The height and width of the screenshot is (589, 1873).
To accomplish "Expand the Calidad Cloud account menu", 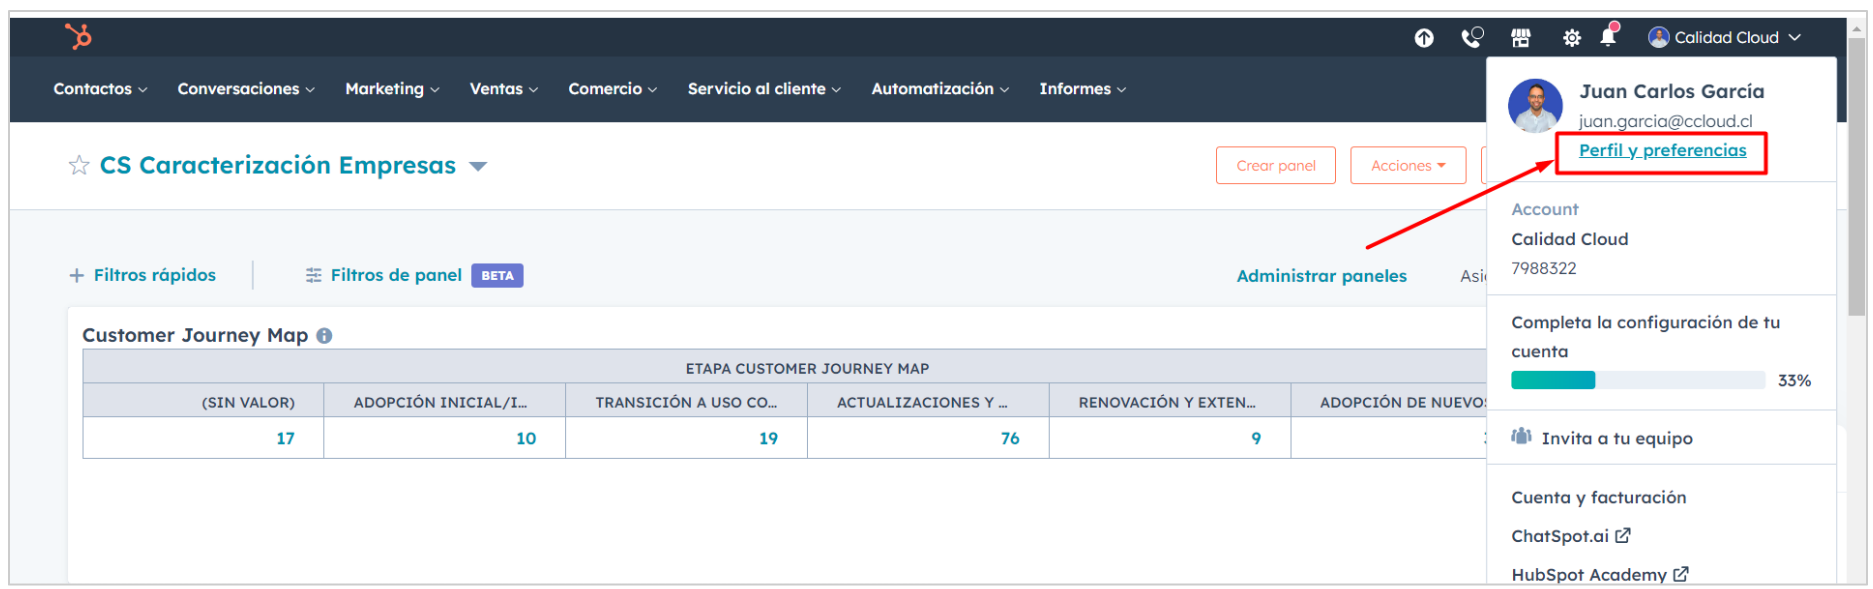I will click(x=1725, y=38).
